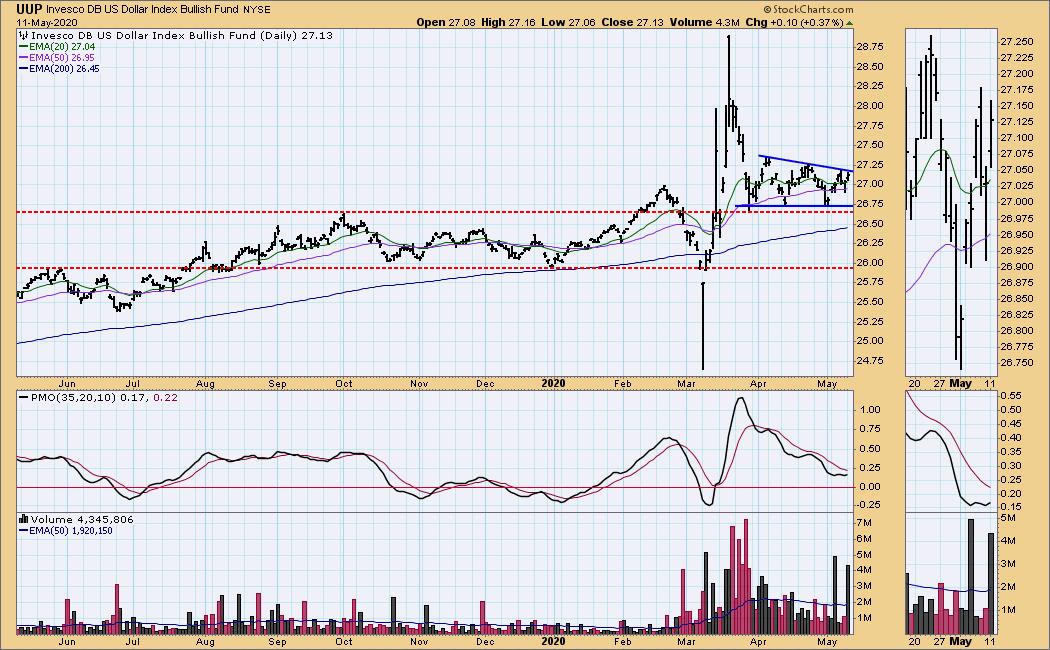Click the Dec label below the volume panel

[485, 641]
